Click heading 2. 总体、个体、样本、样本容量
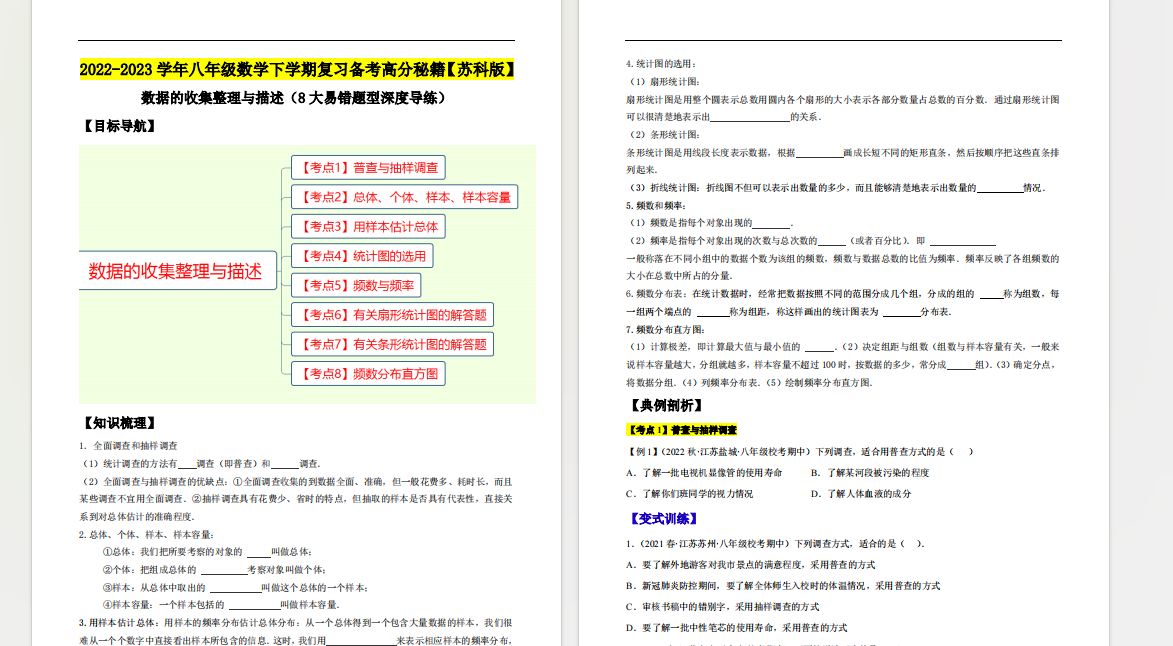This screenshot has width=1173, height=646. (147, 535)
